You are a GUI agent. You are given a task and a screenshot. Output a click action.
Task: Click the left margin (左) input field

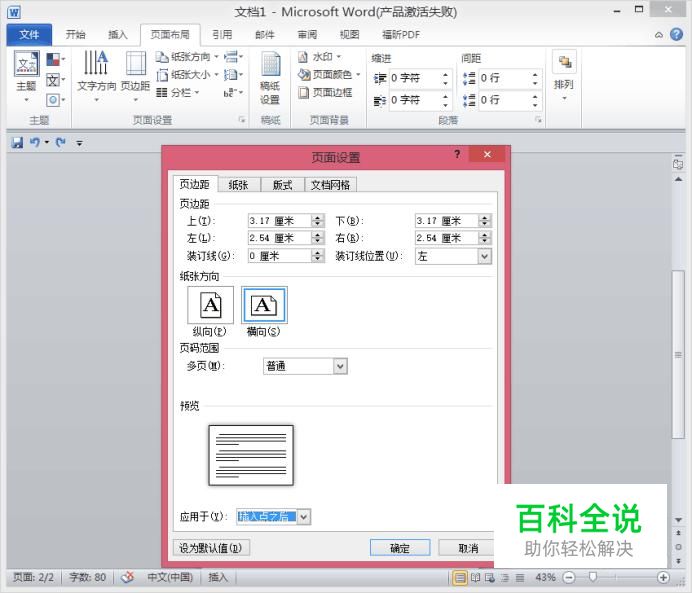pyautogui.click(x=279, y=238)
